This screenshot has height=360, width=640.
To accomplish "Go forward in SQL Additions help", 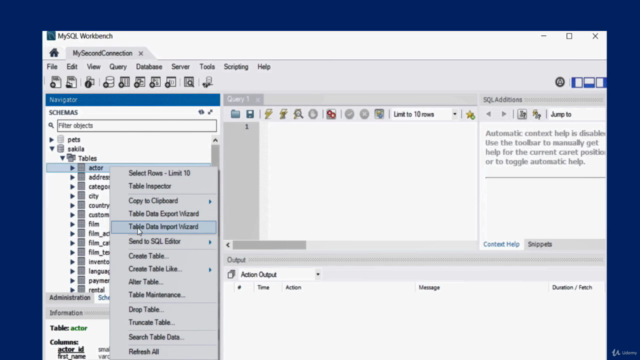I will click(504, 114).
